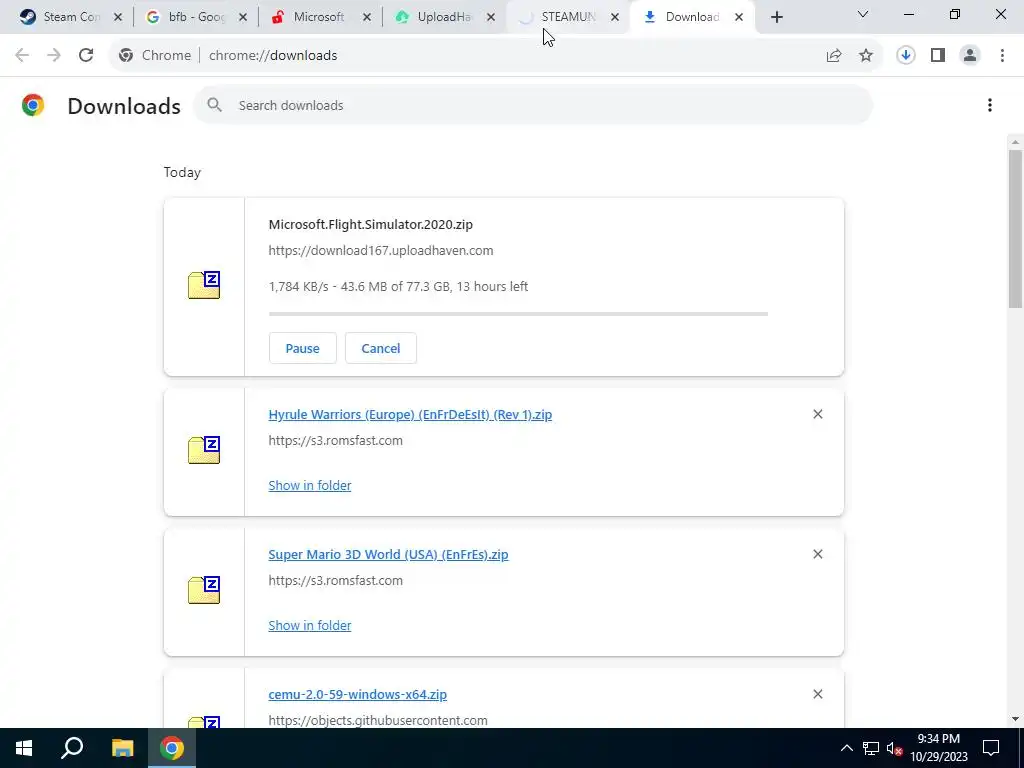Show hidden system tray icons
1024x768 pixels.
click(846, 748)
